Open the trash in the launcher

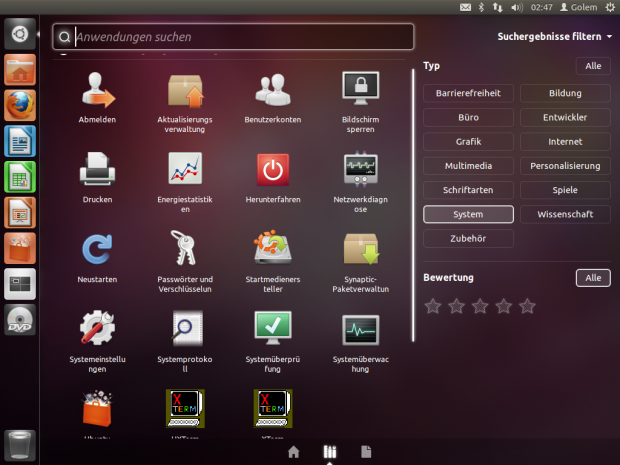pos(20,445)
